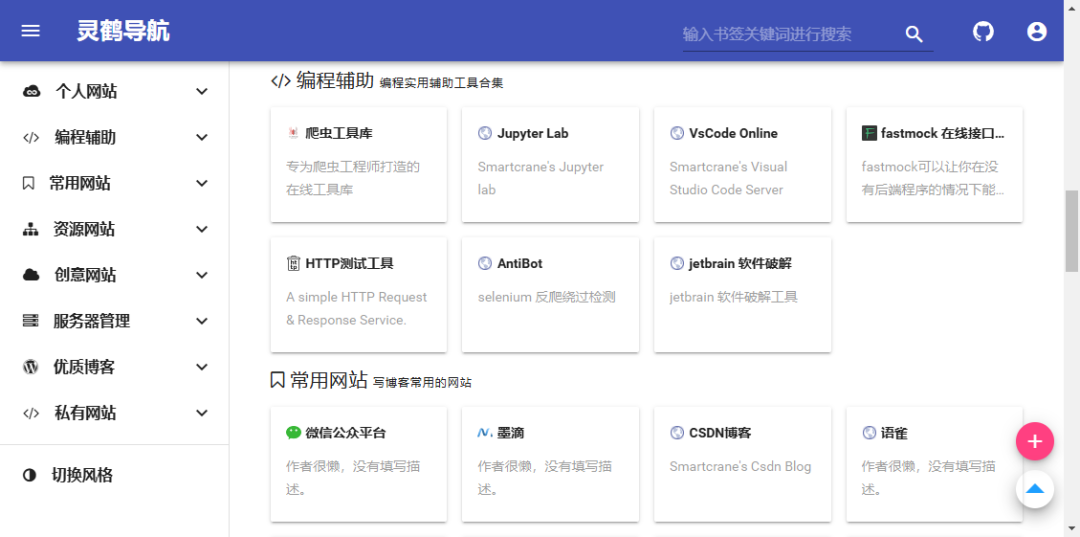
Task: Click the 私有网站 code icon in sidebar
Action: pyautogui.click(x=31, y=414)
